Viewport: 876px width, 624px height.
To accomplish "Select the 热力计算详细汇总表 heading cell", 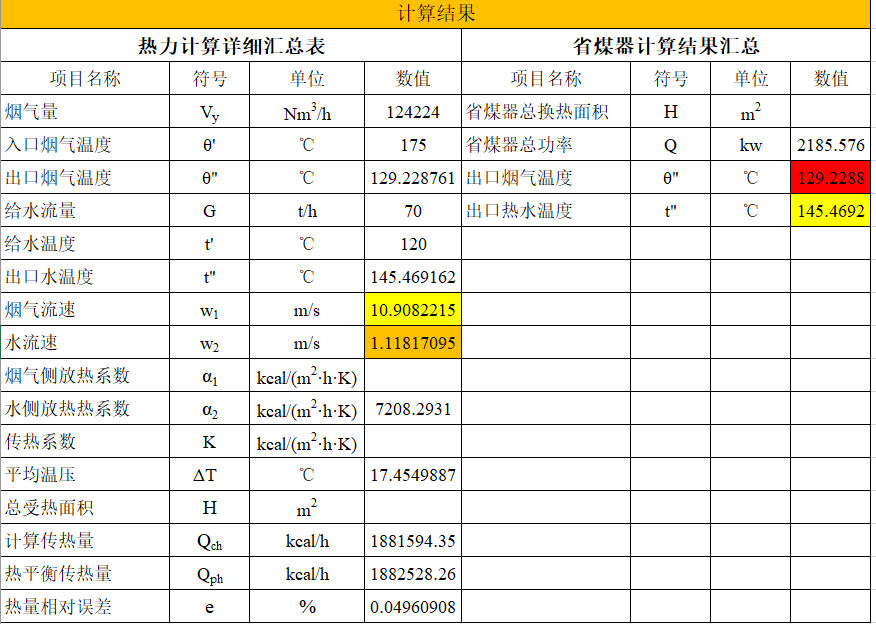I will 231,46.
